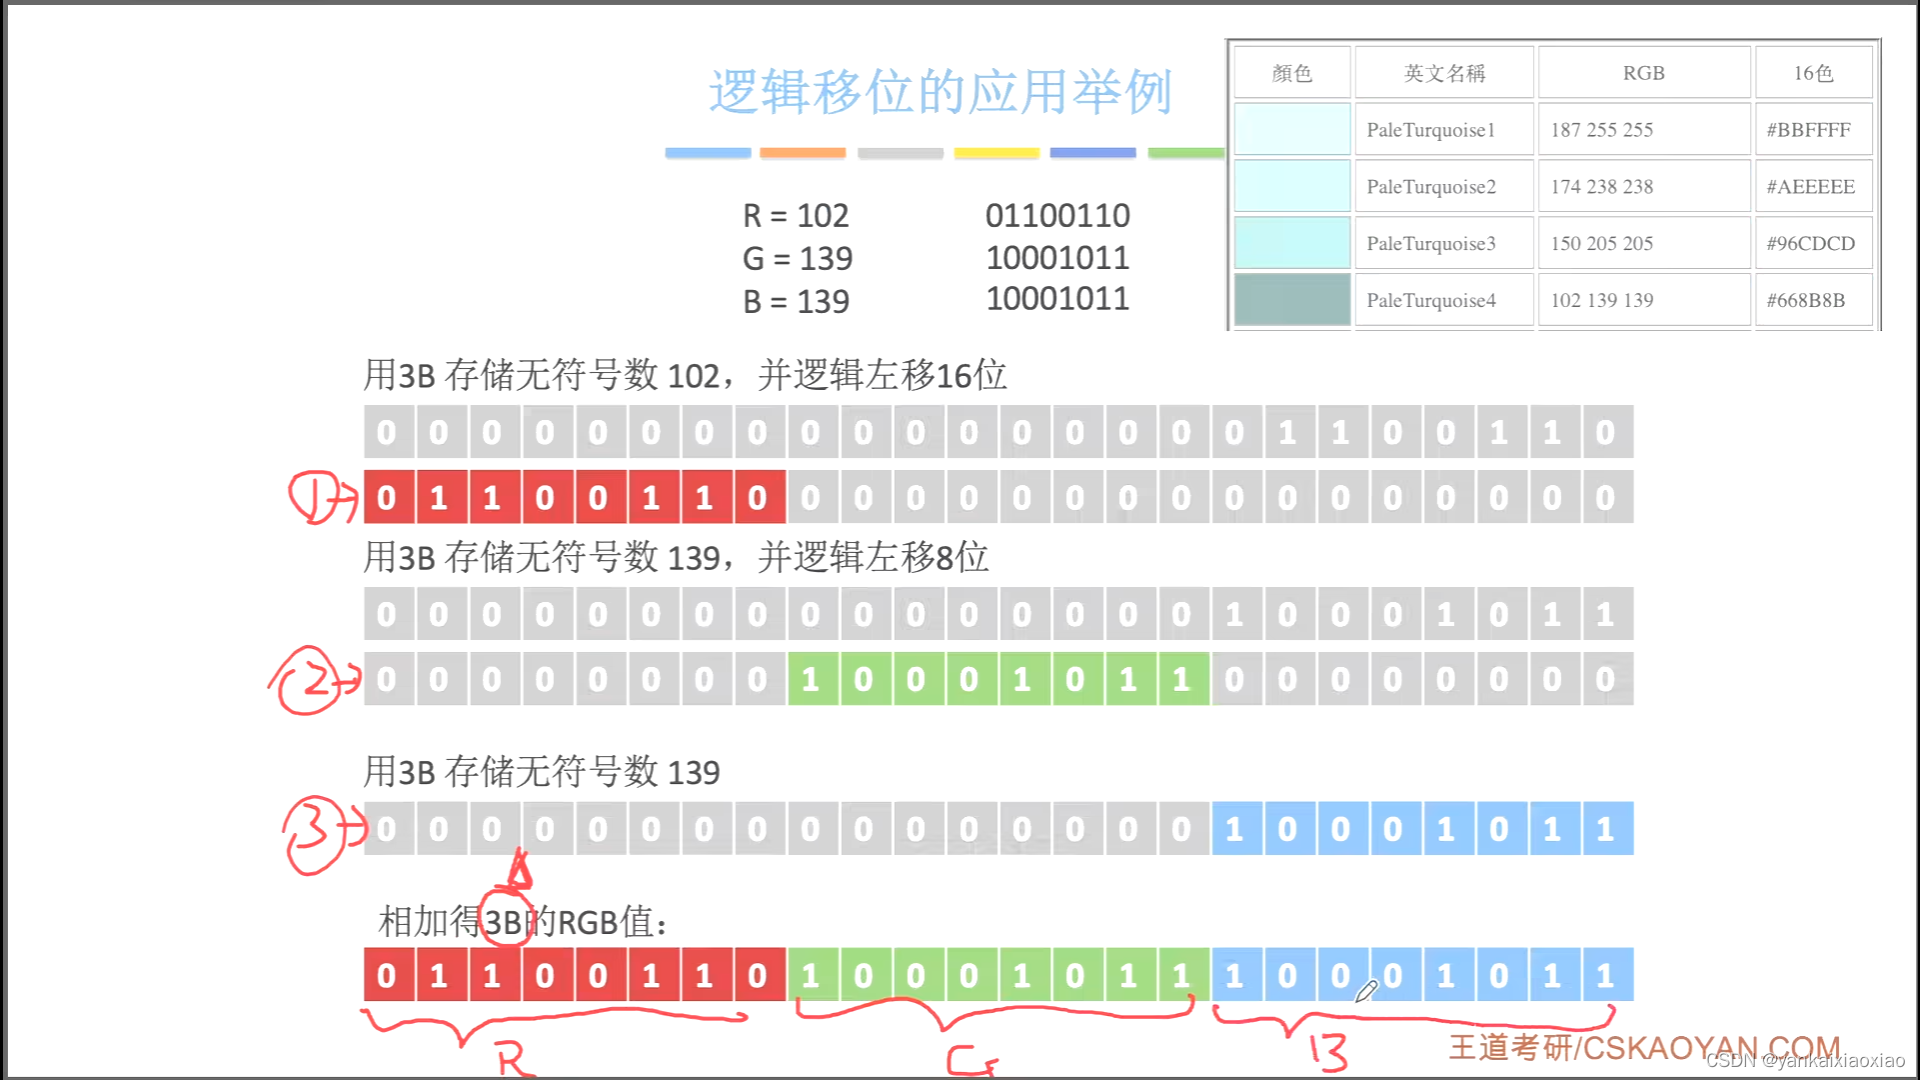Image resolution: width=1920 pixels, height=1080 pixels.
Task: Click the 16色 column header
Action: (x=1813, y=73)
